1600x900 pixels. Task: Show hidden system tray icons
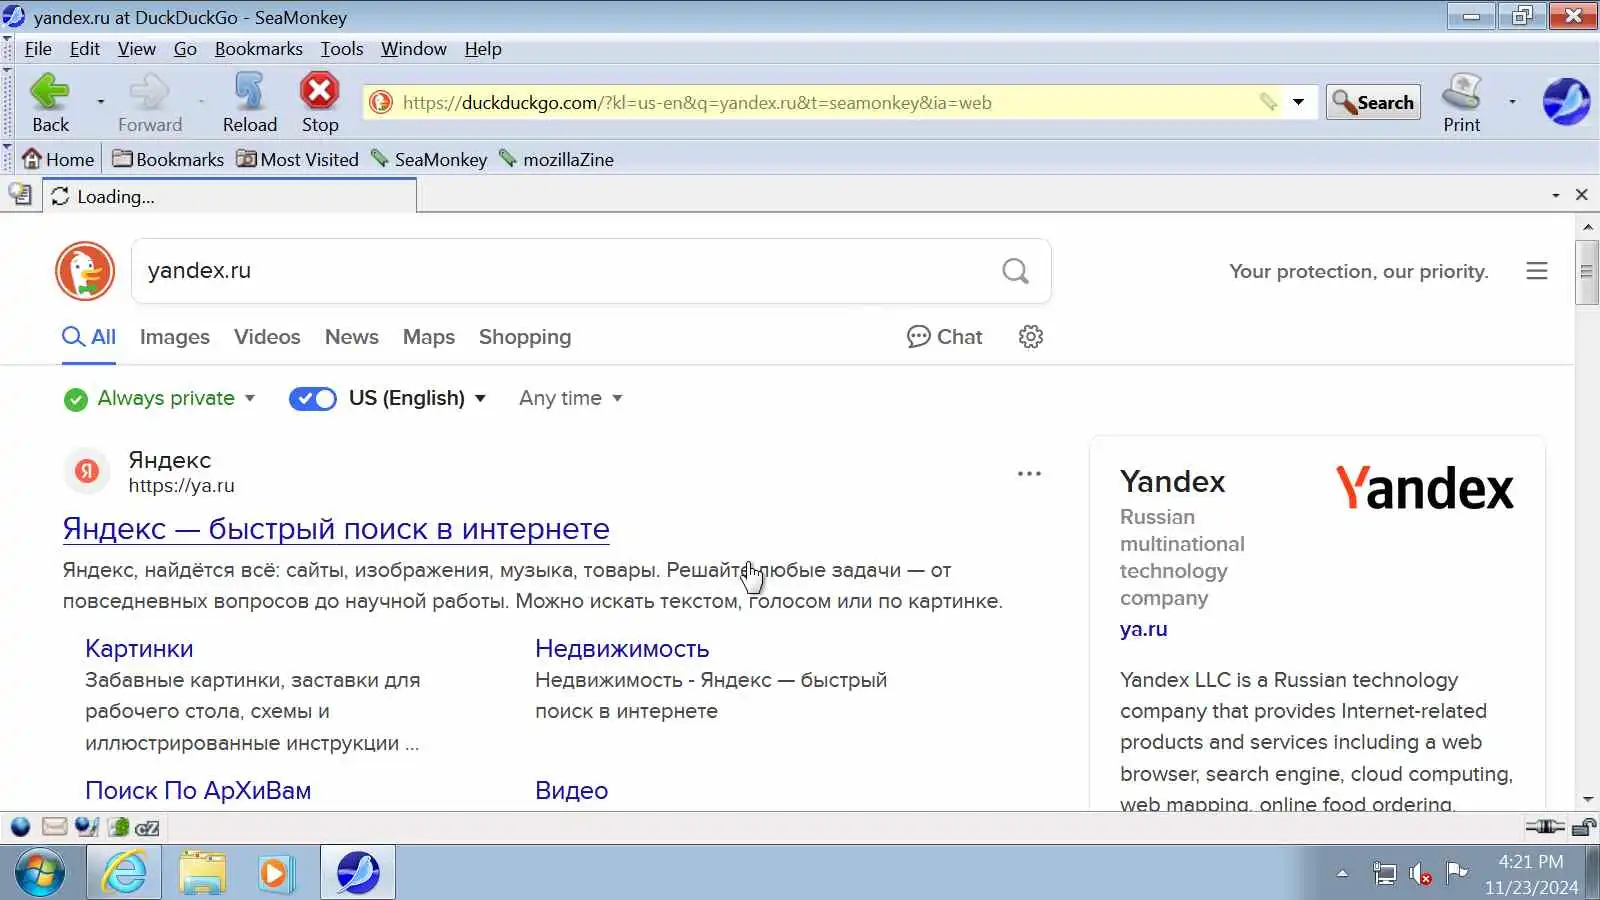tap(1342, 874)
